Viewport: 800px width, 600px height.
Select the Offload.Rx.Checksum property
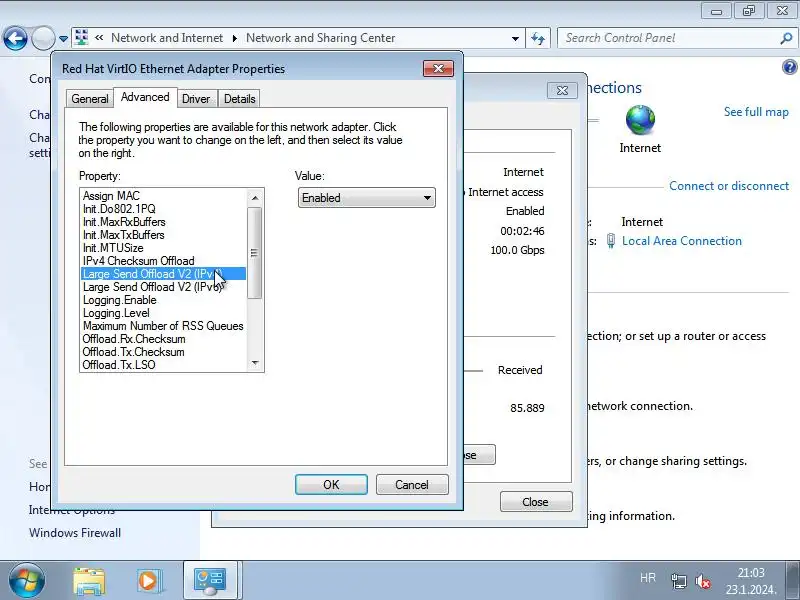coord(163,339)
